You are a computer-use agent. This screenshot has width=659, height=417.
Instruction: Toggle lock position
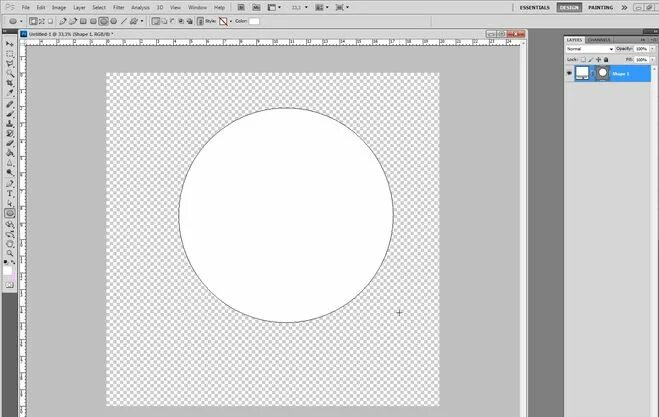point(598,60)
